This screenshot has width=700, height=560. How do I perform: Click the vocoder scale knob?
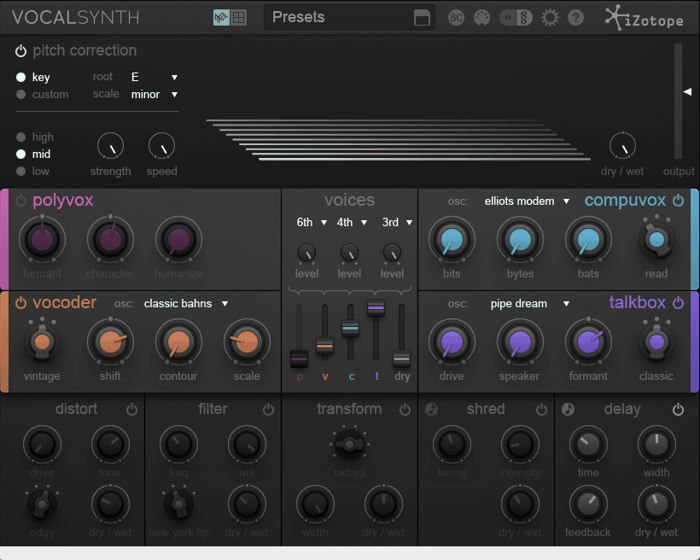click(247, 342)
